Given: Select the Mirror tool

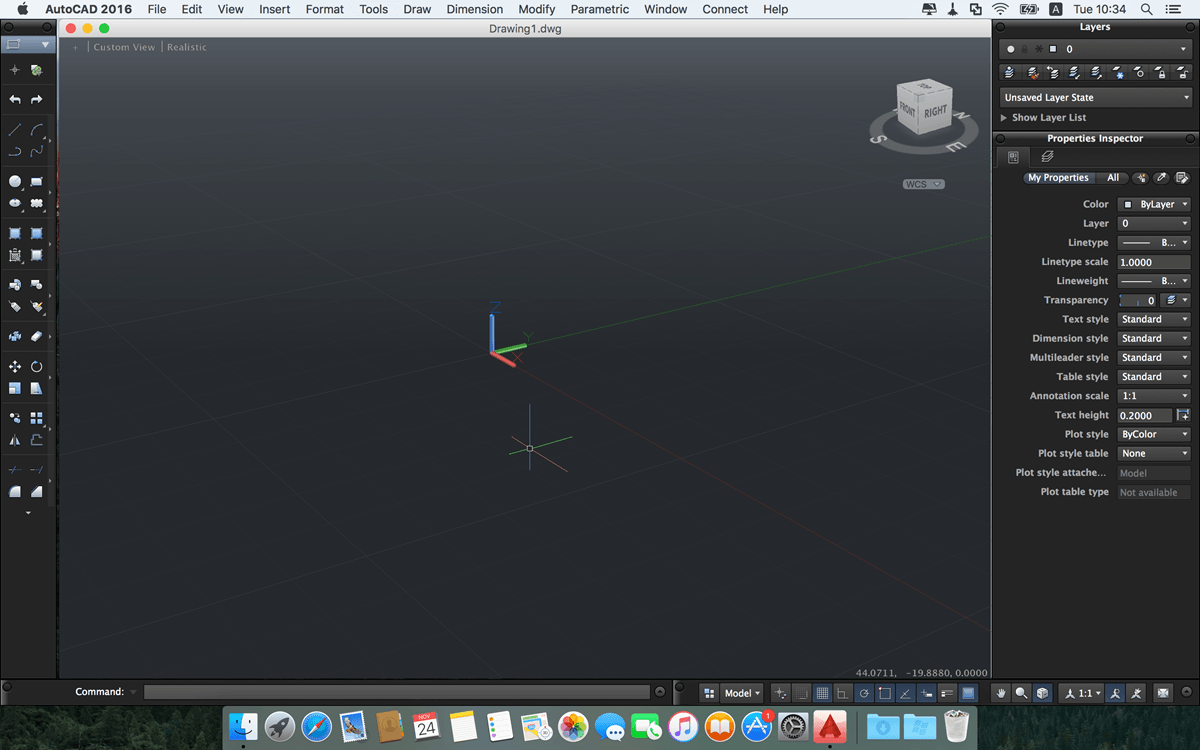Looking at the screenshot, I should (15, 440).
